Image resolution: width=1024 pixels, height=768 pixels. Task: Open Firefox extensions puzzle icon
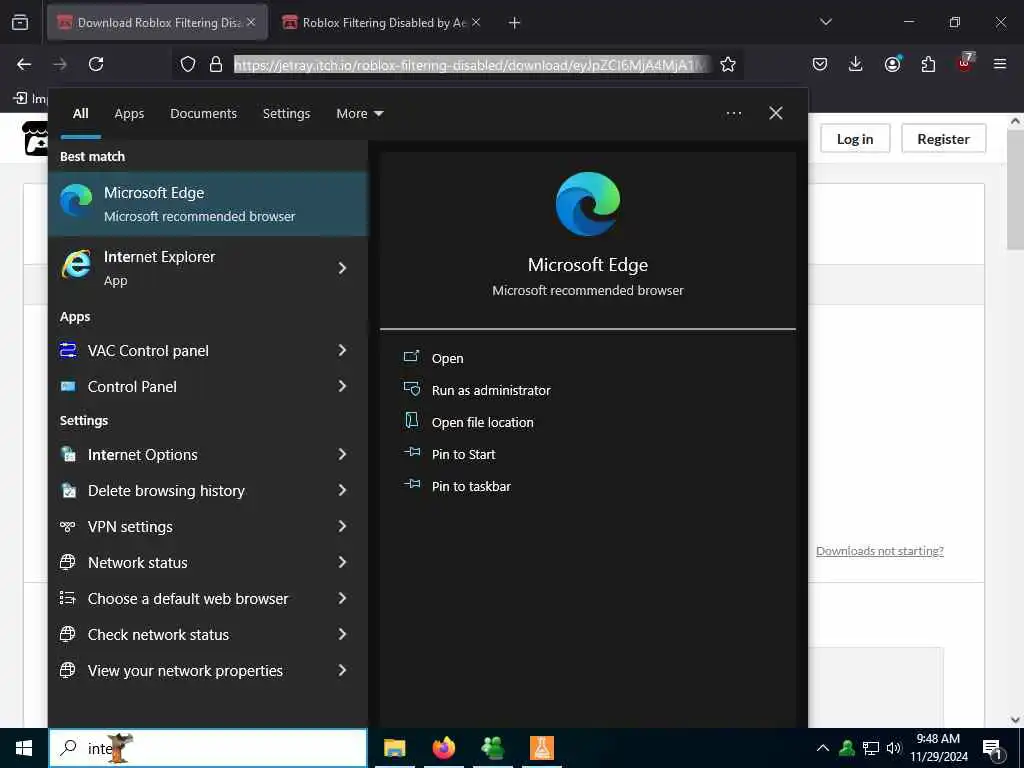pyautogui.click(x=928, y=64)
